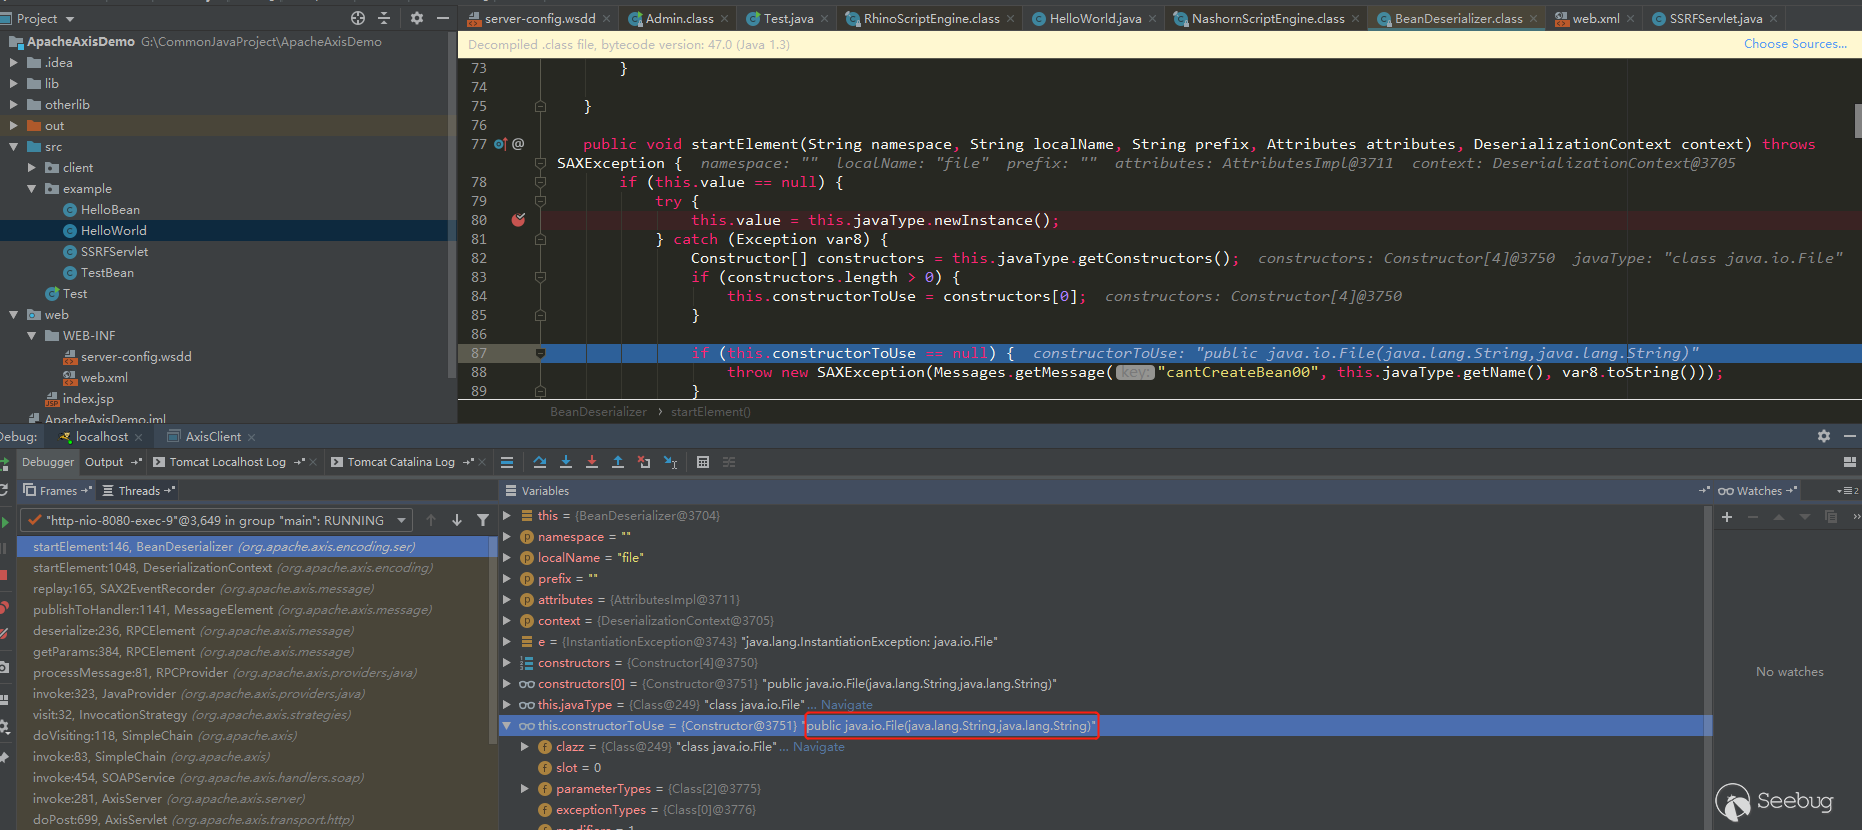The image size is (1862, 830).
Task: Click the Force Step Into red arrow icon
Action: [592, 462]
